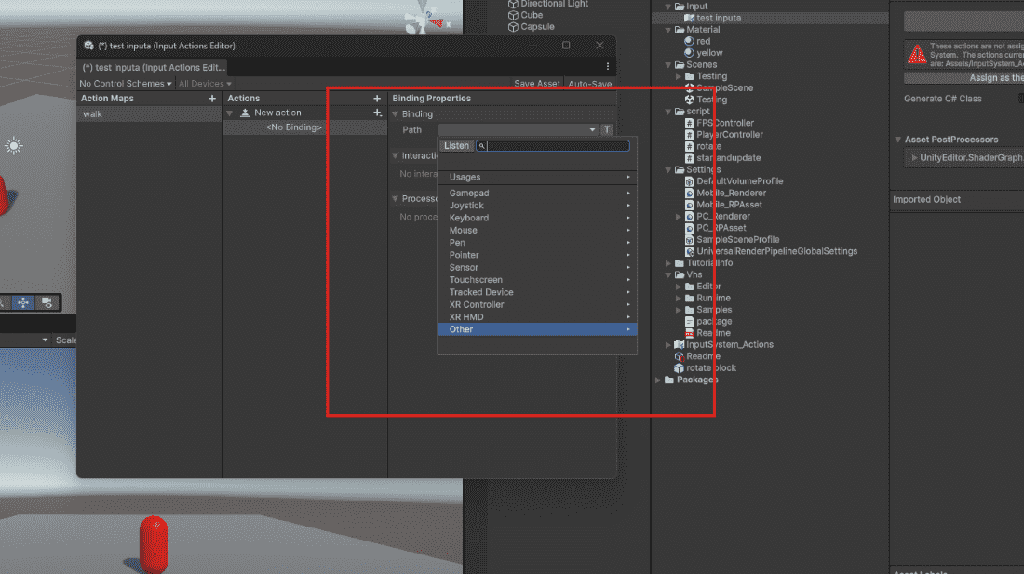Collapse the Interactions section foldout

tap(395, 156)
